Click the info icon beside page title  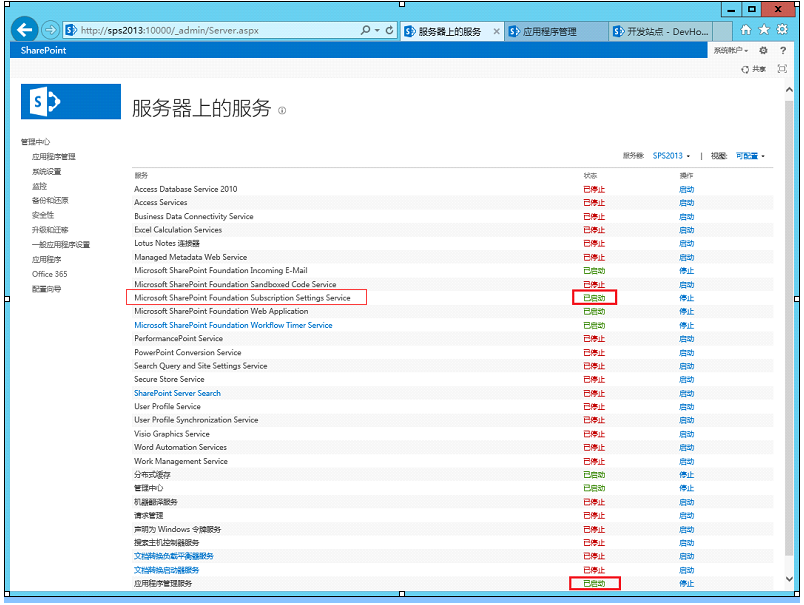pos(282,110)
